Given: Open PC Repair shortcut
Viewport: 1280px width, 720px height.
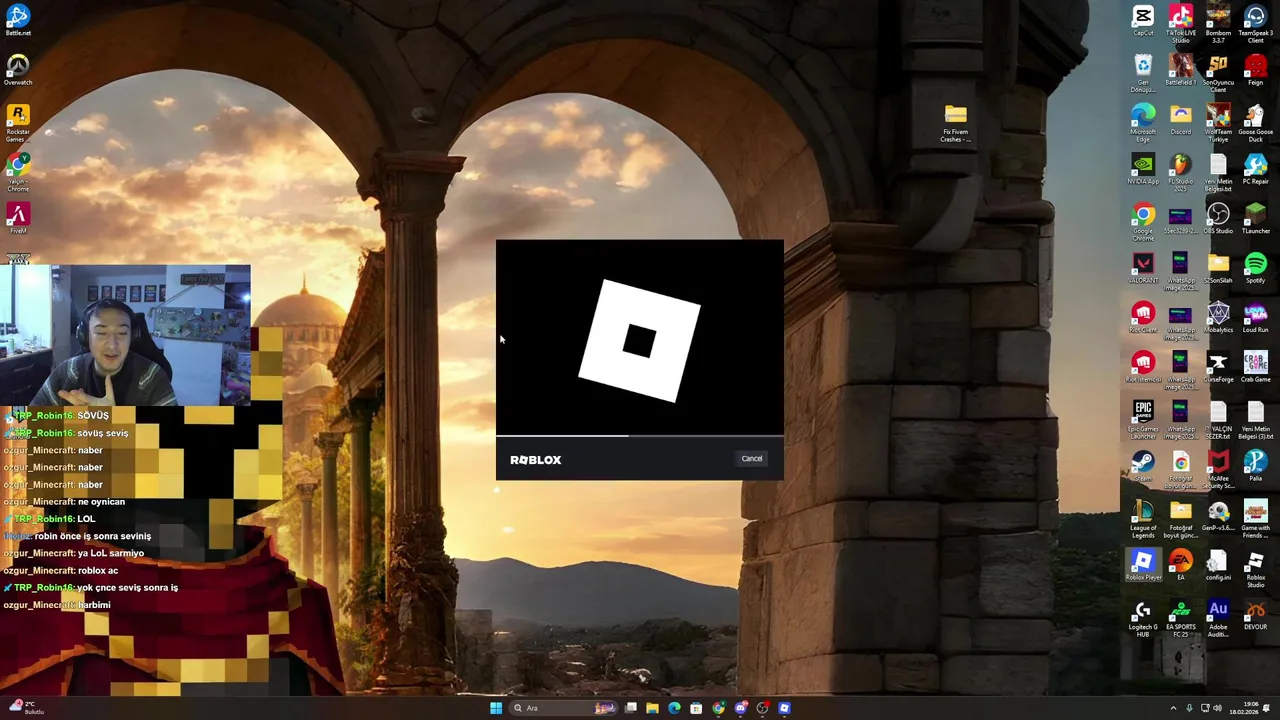Looking at the screenshot, I should point(1255,168).
